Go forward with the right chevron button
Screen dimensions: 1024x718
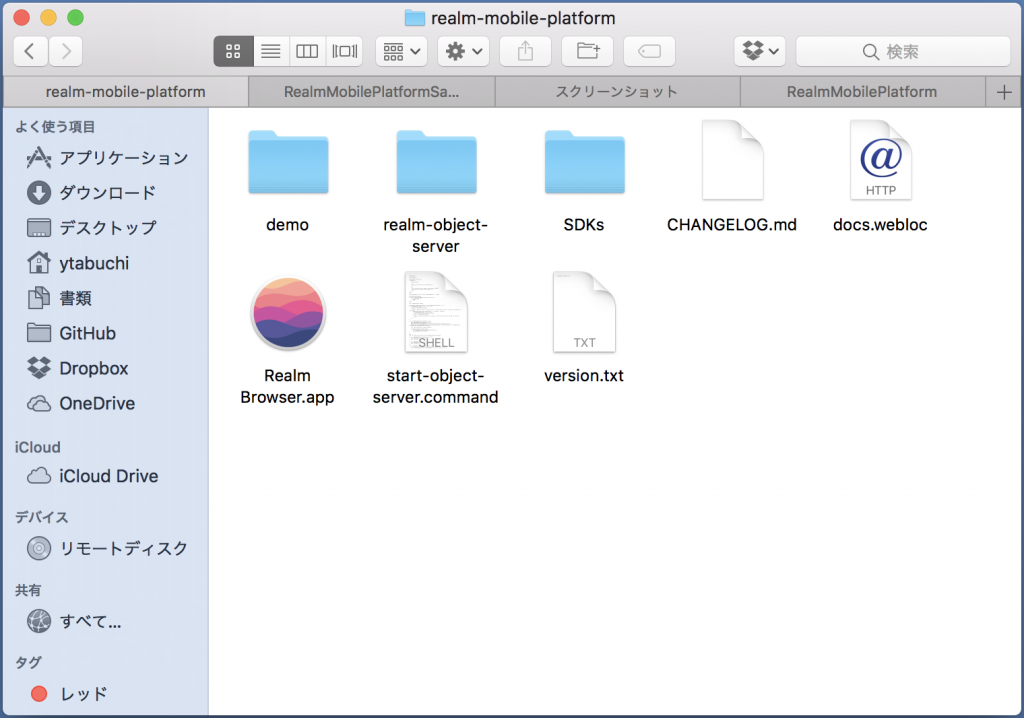tap(65, 51)
